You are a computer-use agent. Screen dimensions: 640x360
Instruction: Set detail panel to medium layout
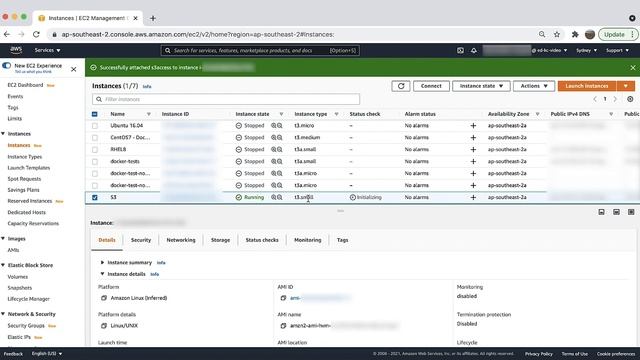(616, 212)
